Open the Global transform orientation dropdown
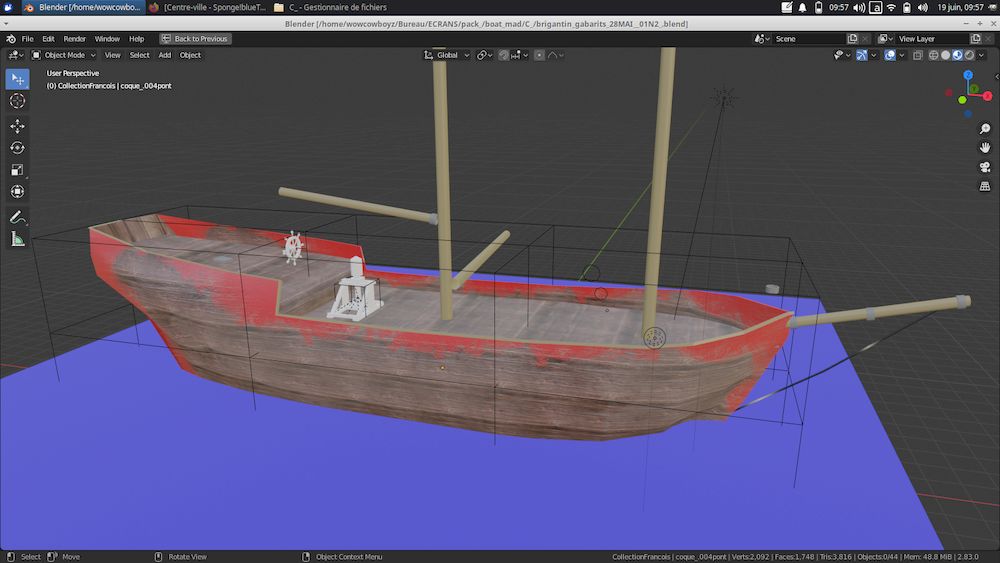This screenshot has height=563, width=1000. 451,55
